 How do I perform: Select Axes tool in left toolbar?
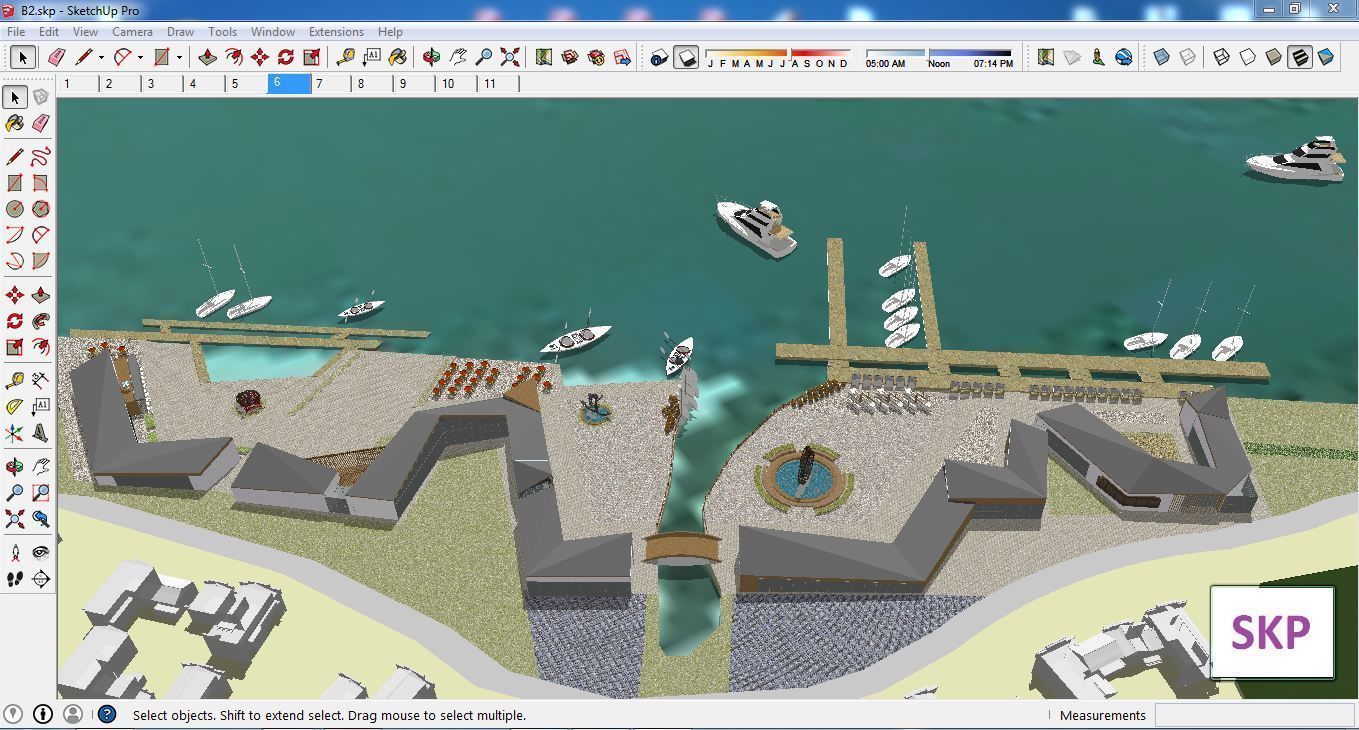click(15, 433)
